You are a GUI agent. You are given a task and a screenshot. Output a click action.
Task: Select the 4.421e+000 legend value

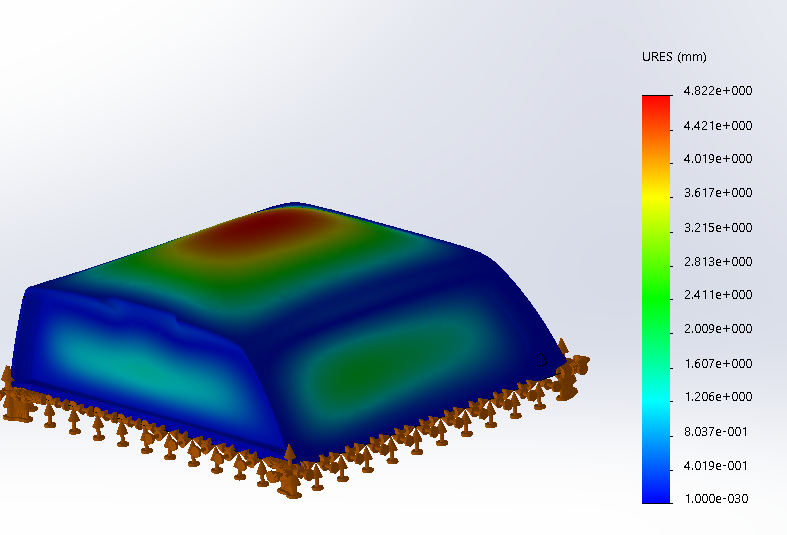click(x=717, y=125)
